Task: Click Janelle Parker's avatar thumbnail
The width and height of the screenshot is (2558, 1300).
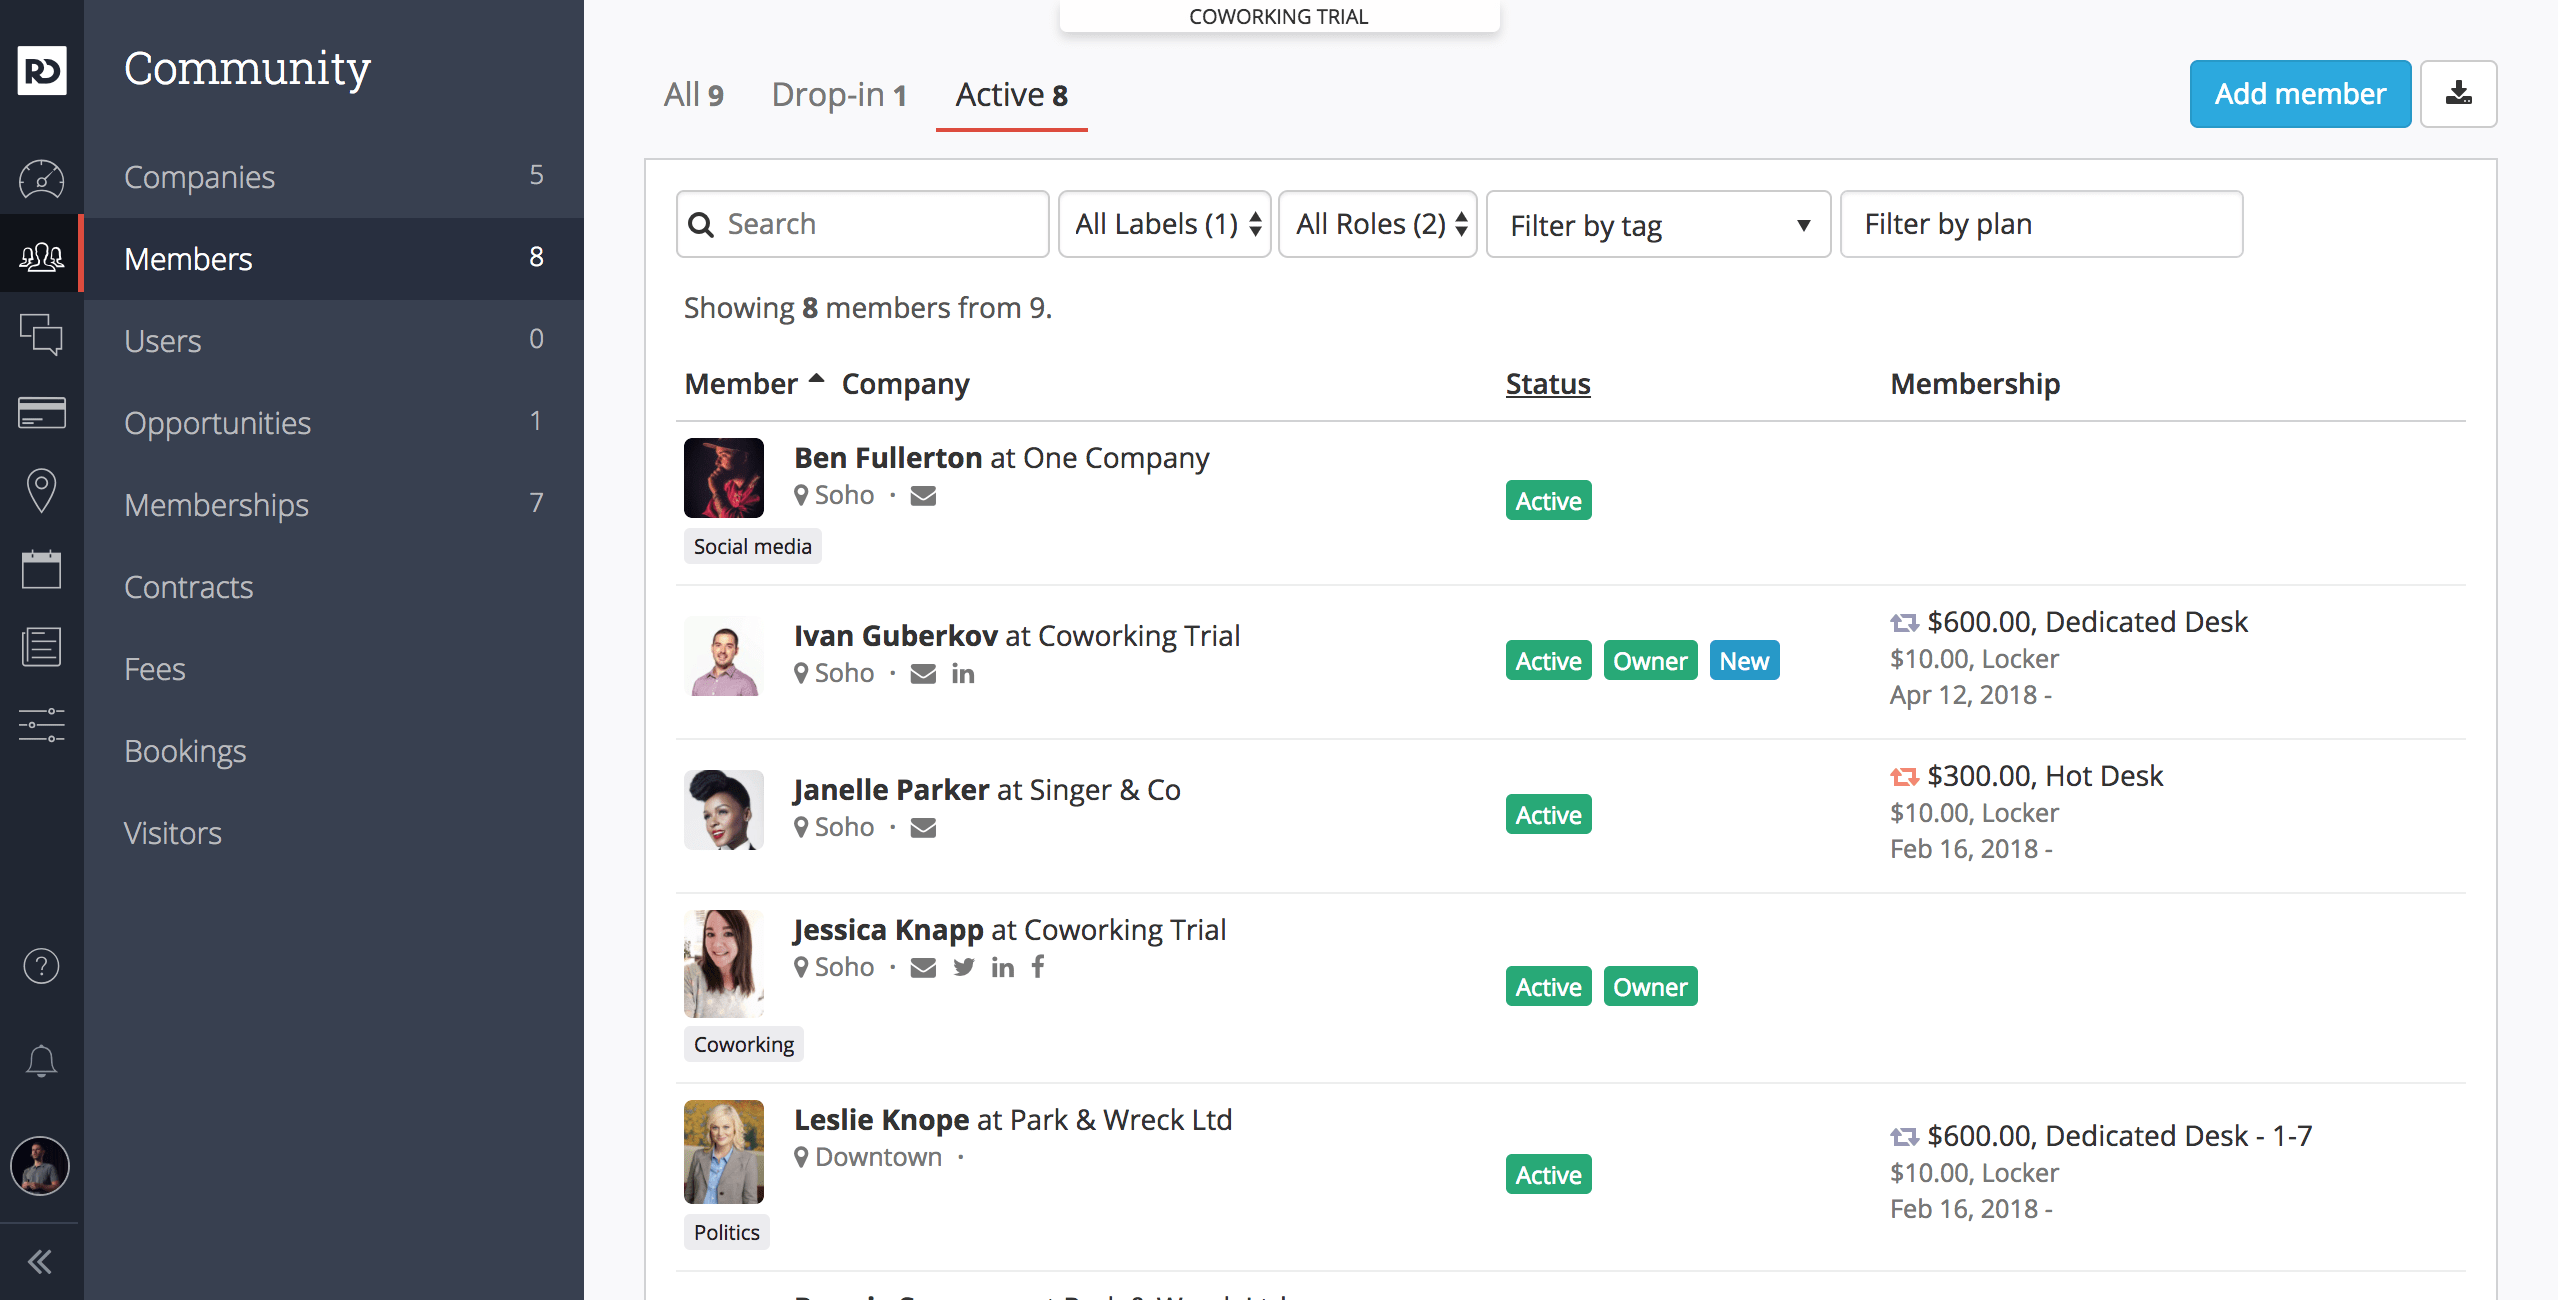Action: pyautogui.click(x=724, y=810)
